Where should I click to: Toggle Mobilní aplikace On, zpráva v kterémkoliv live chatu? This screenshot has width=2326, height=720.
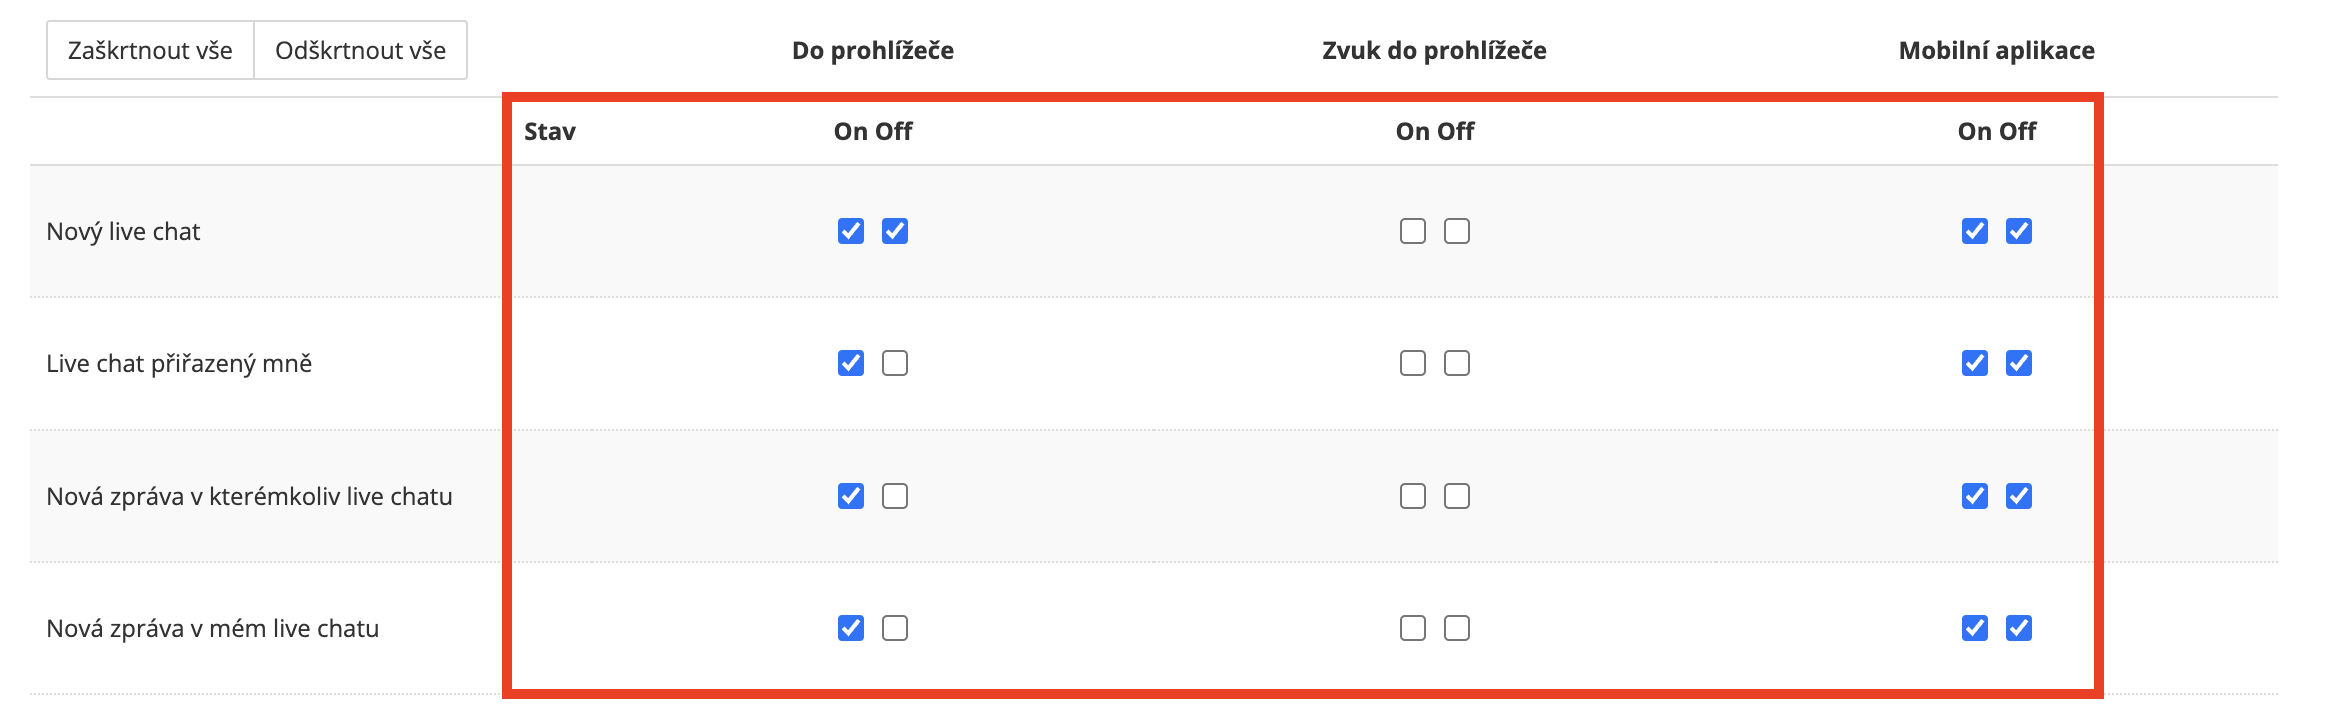click(x=1975, y=496)
